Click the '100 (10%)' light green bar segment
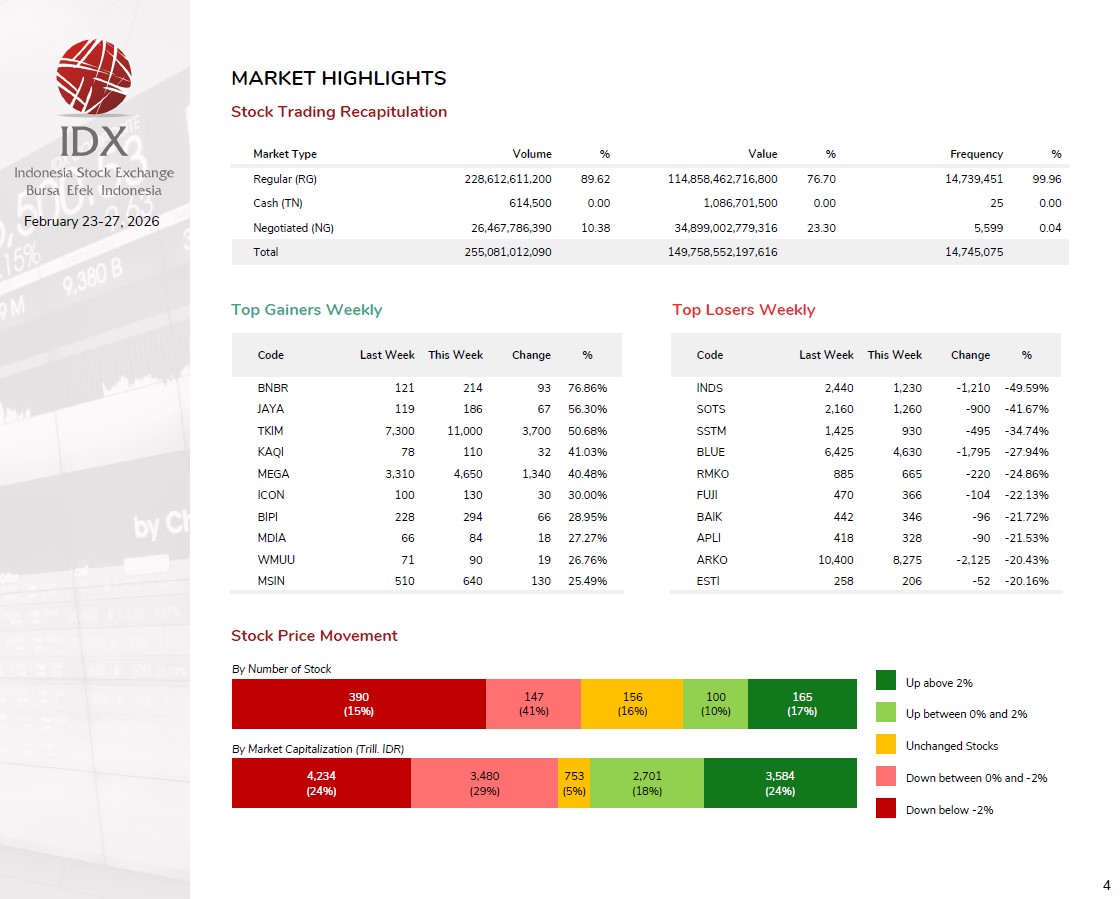1120x899 pixels. [716, 704]
